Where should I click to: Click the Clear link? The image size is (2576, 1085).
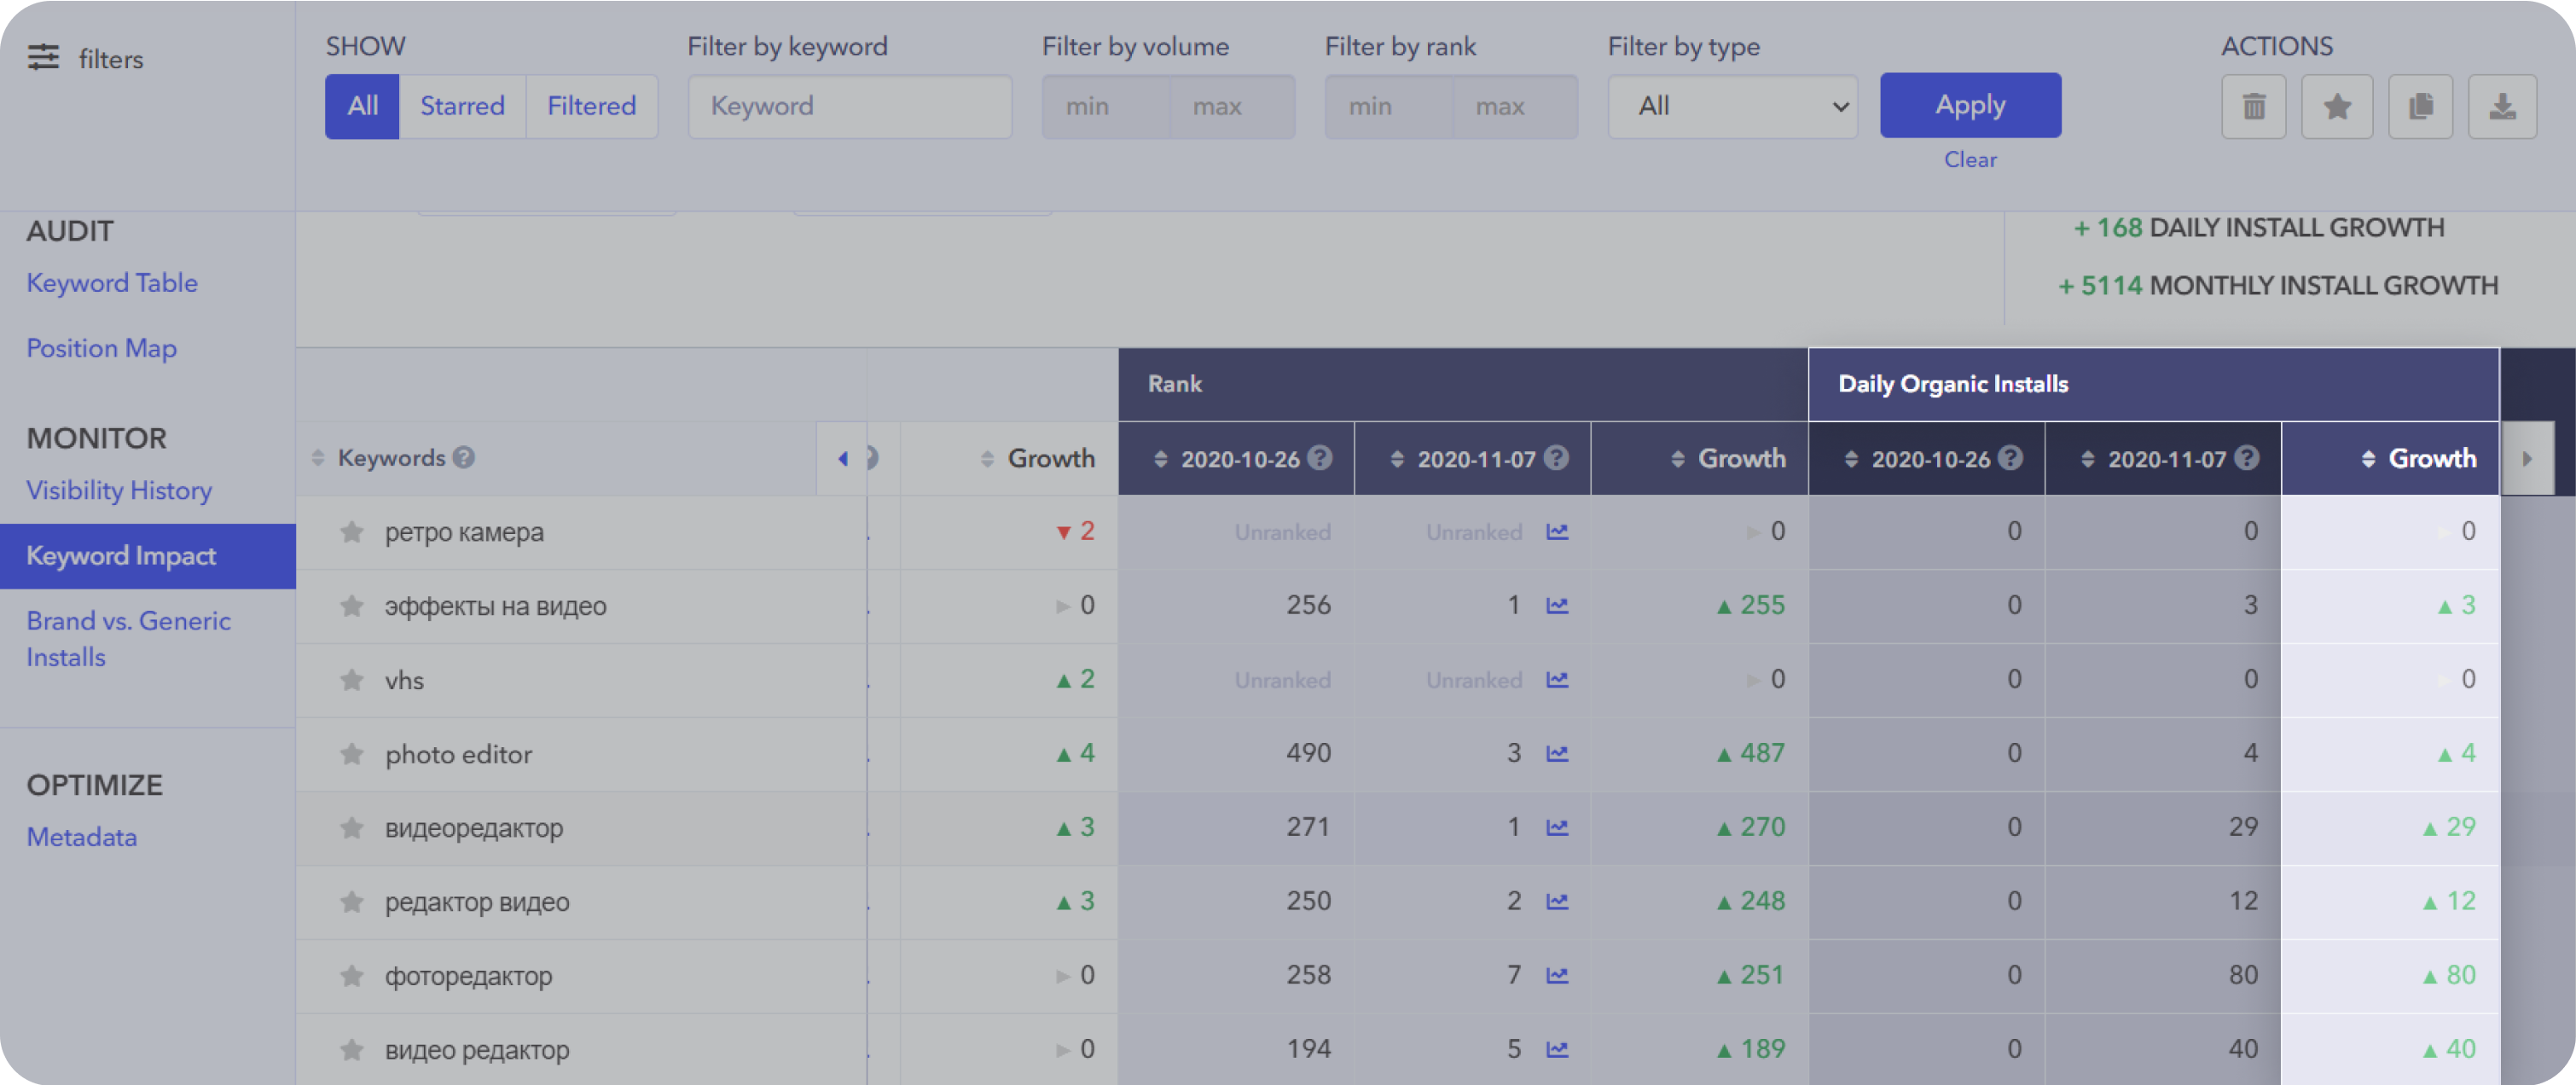(x=1970, y=159)
